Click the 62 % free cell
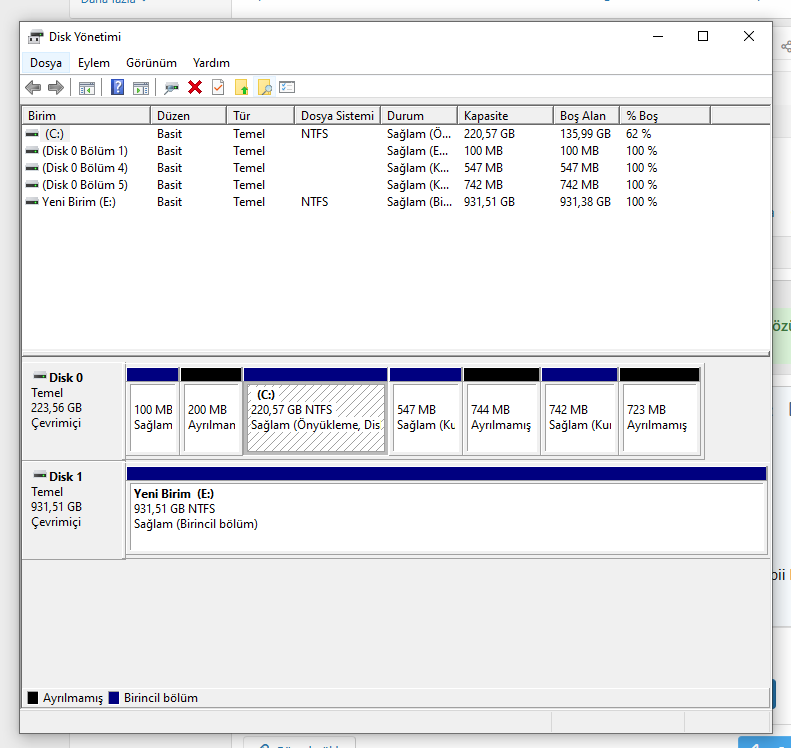 tap(639, 134)
